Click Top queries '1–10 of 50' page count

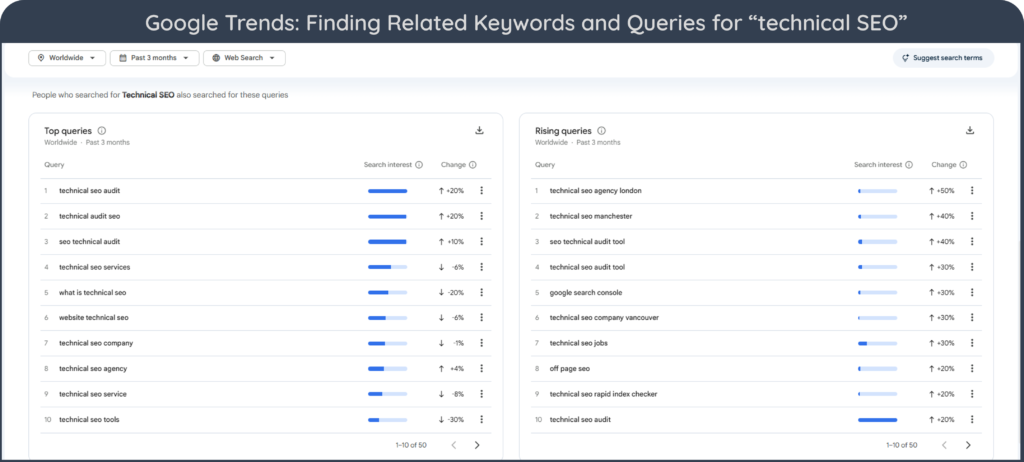click(411, 445)
